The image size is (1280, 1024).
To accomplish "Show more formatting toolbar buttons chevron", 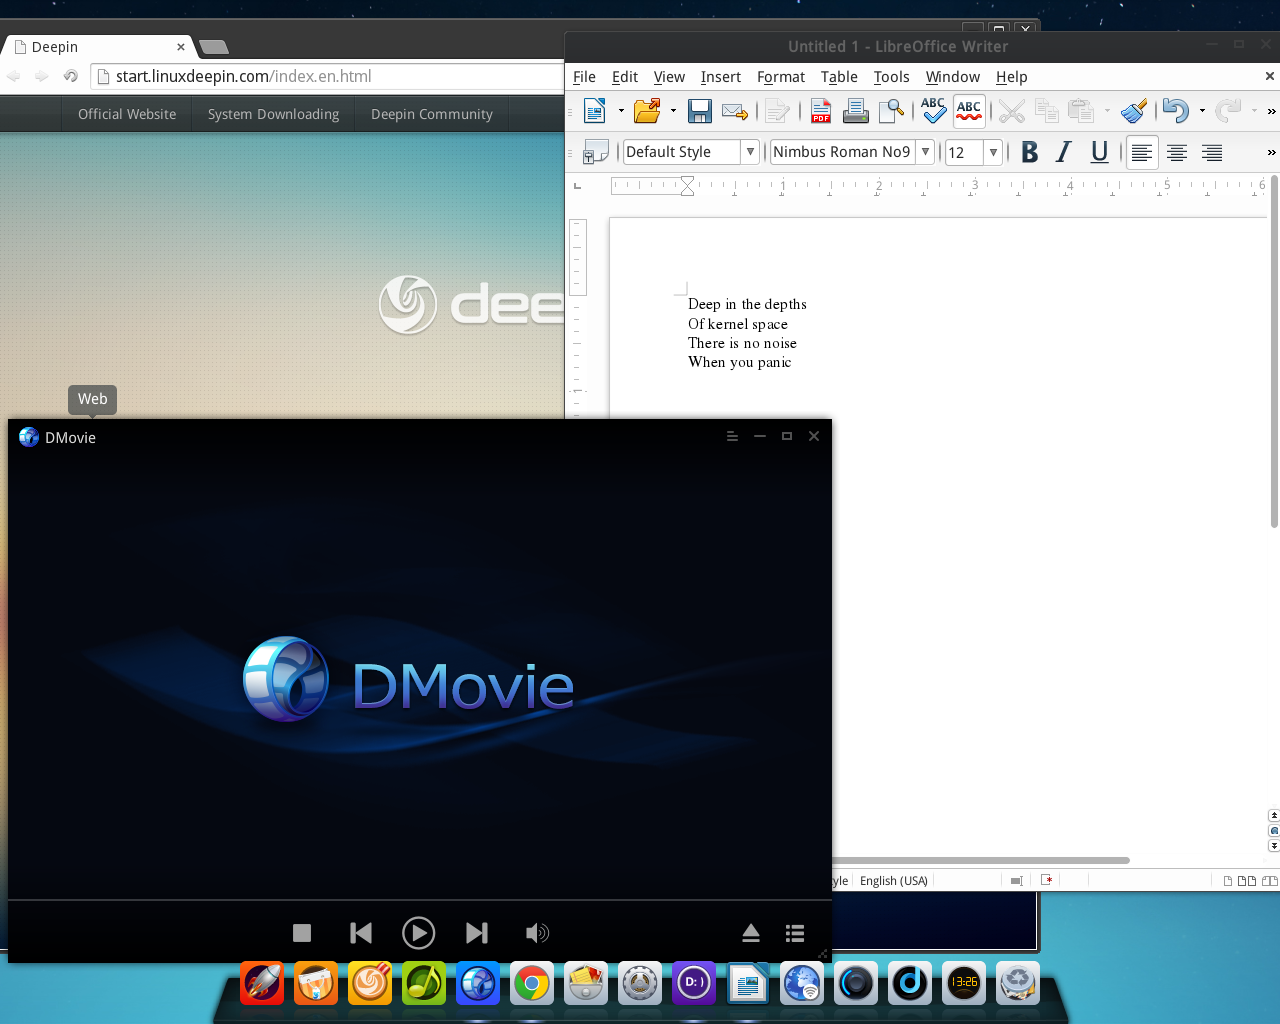I will (1271, 152).
